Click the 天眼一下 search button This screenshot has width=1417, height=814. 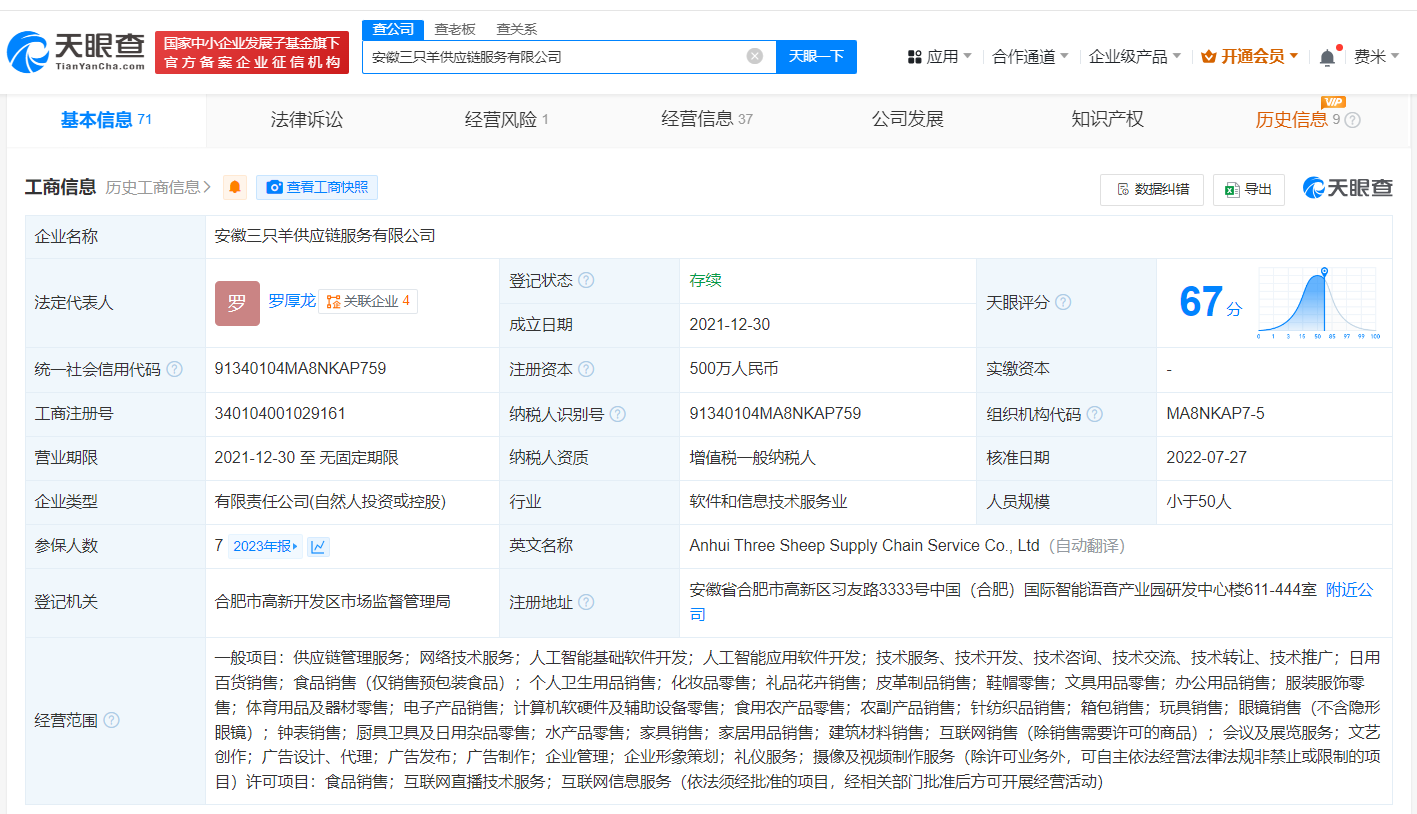tap(816, 57)
